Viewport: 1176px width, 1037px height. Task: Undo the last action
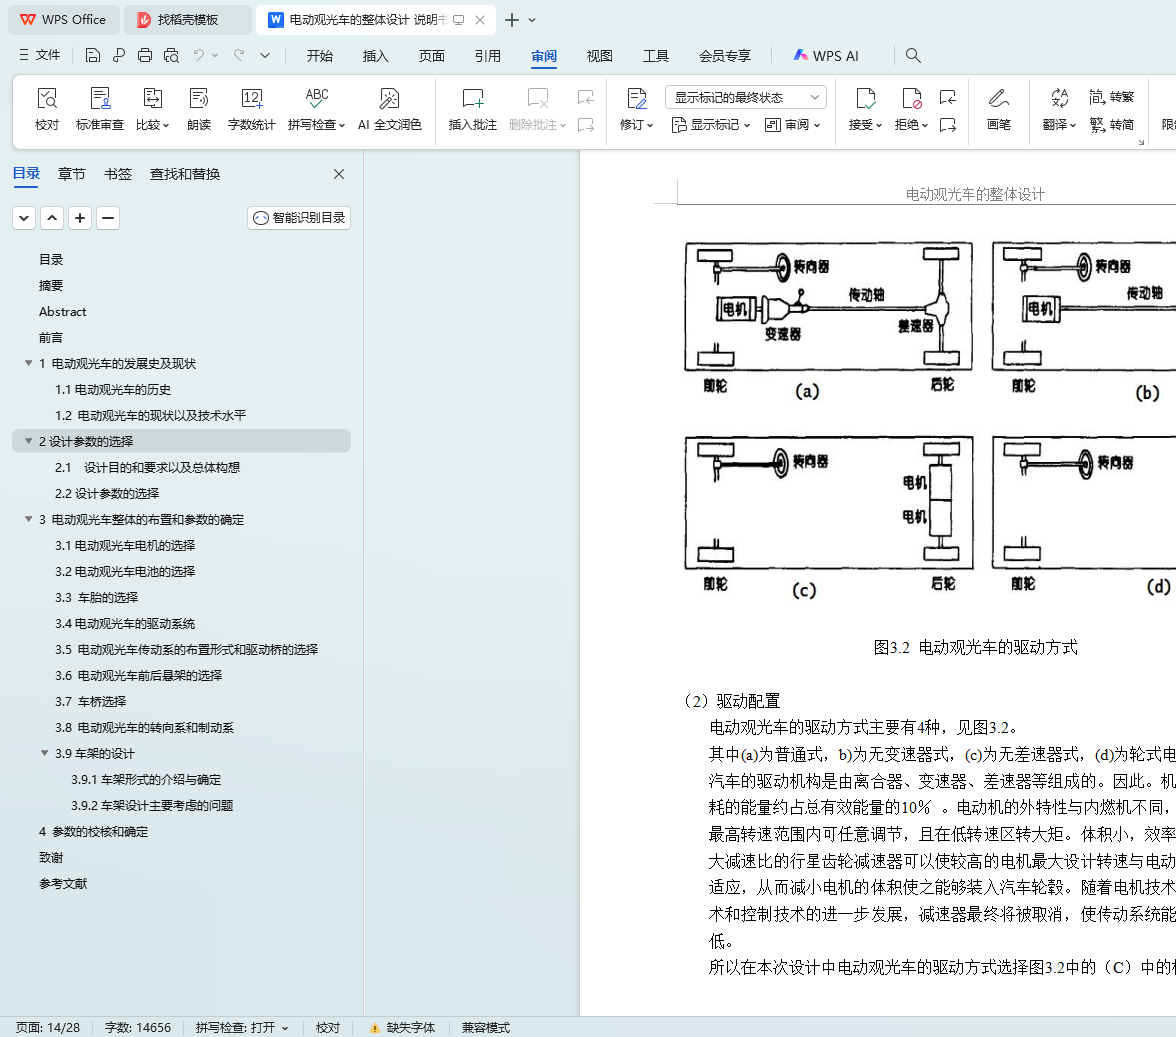[x=199, y=55]
